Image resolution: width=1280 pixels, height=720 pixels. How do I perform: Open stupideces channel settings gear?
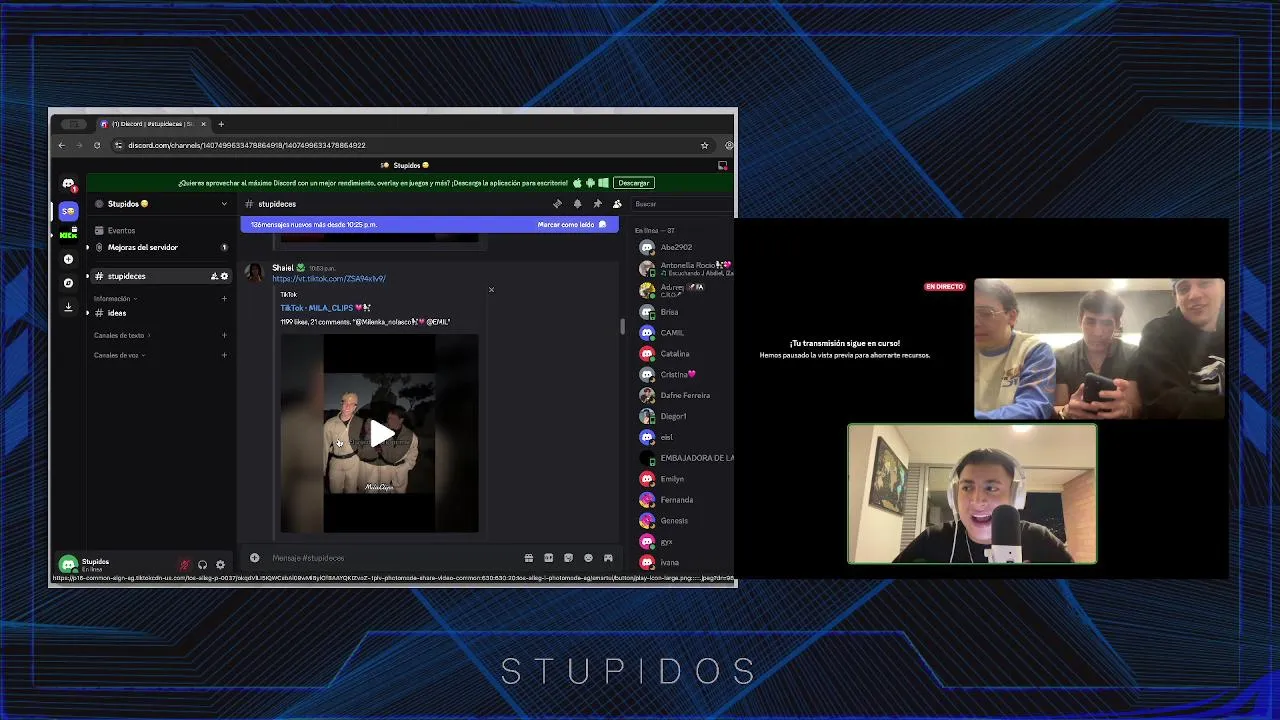[224, 276]
